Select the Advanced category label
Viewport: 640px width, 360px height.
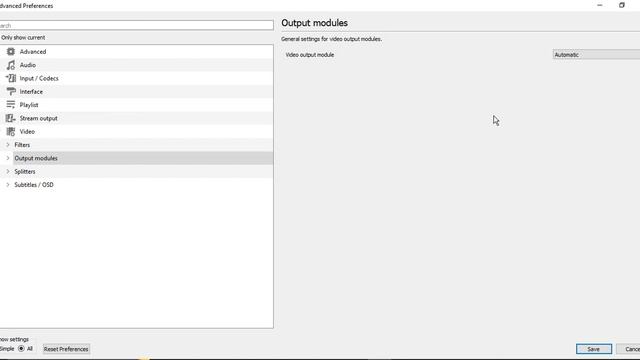(x=33, y=52)
